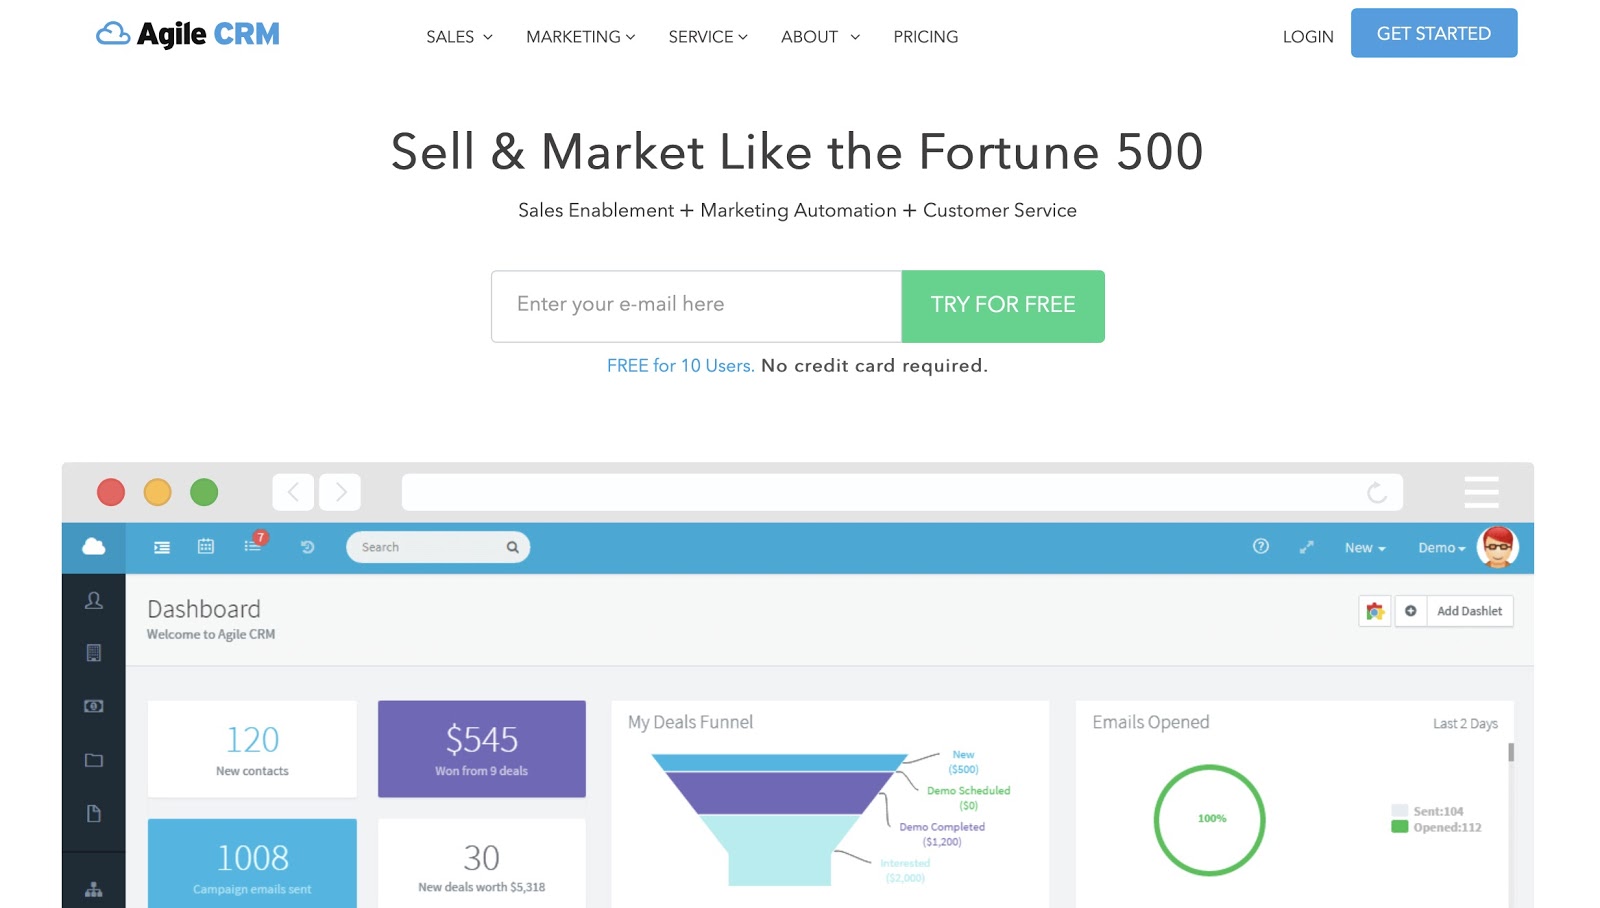
Task: Click the contacts person icon in sidebar
Action: (94, 600)
